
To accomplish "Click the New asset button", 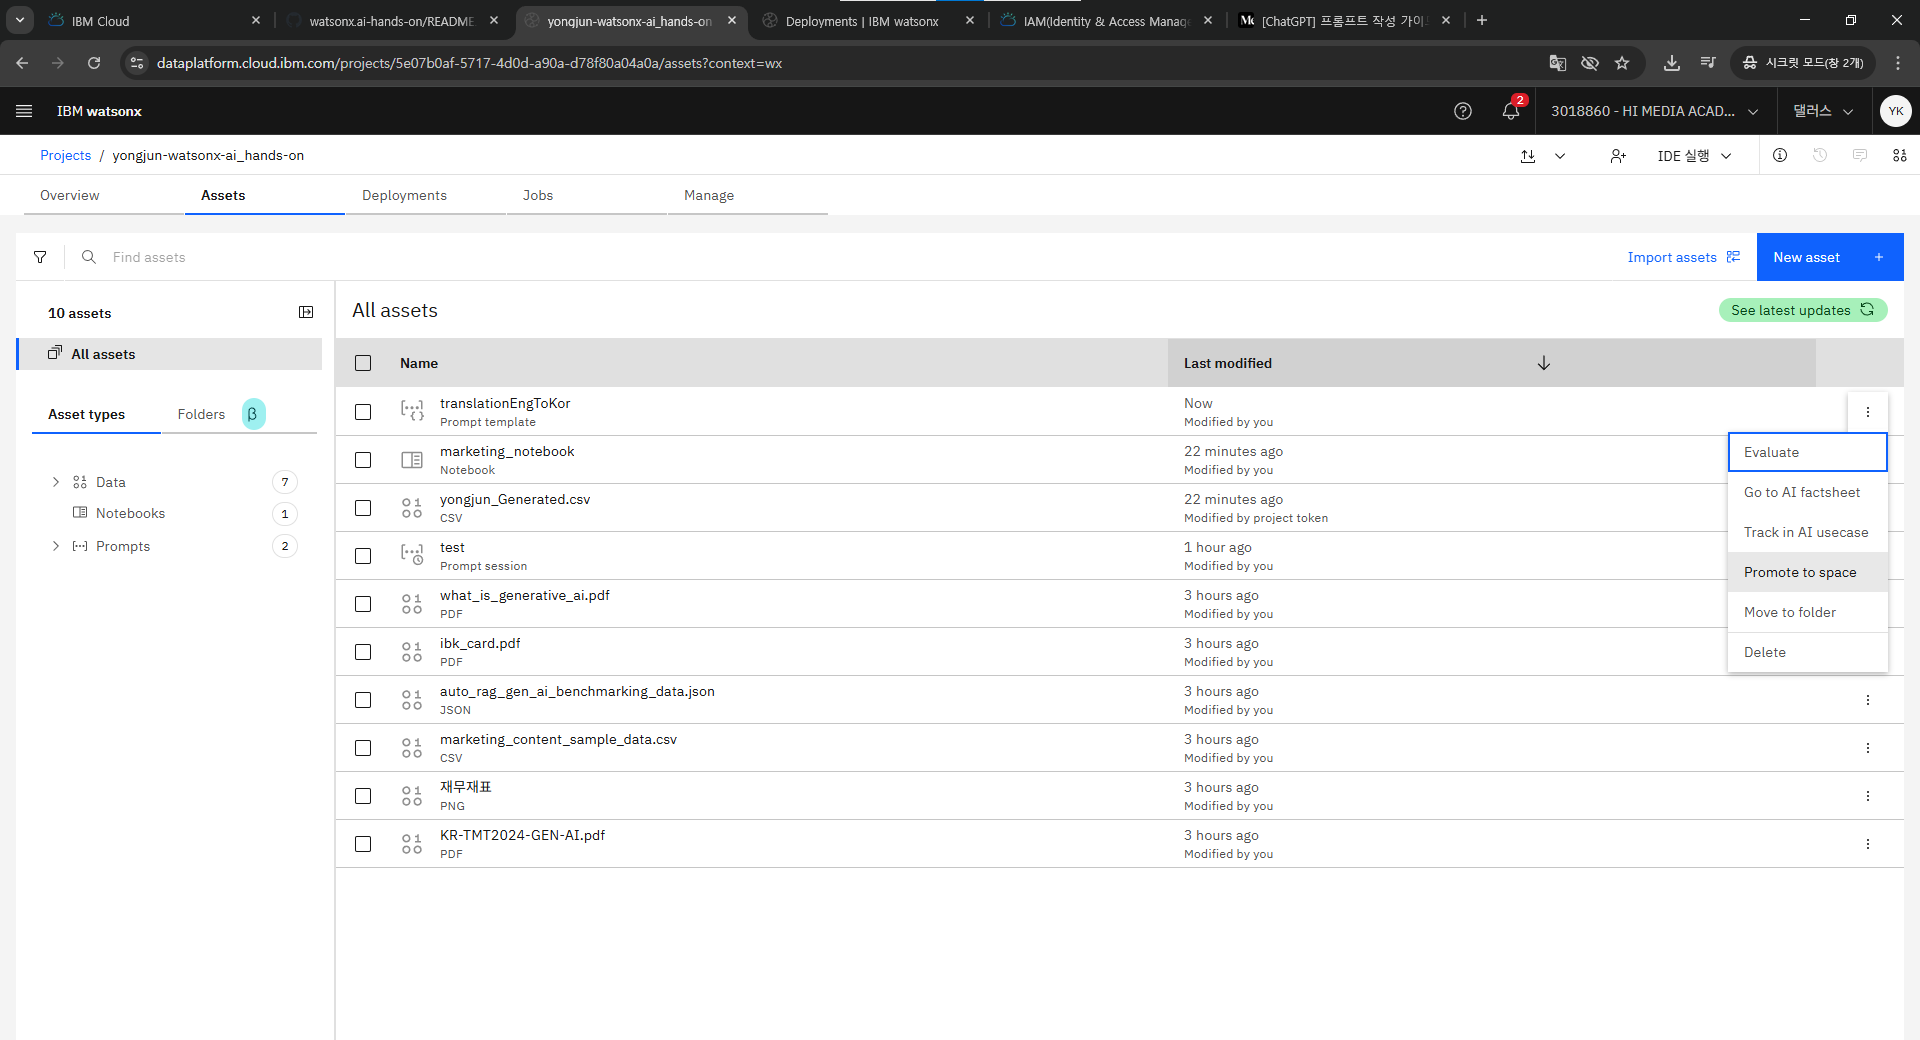I will pyautogui.click(x=1829, y=257).
